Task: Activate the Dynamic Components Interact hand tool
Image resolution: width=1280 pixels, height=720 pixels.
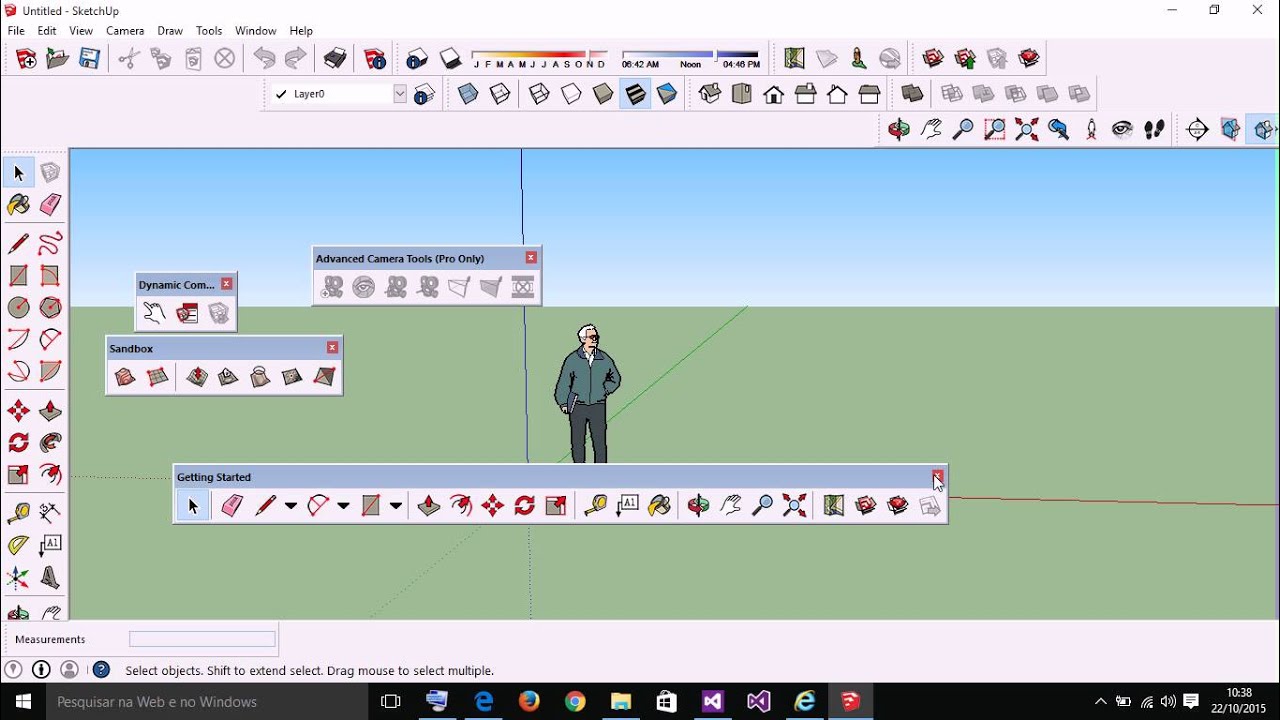Action: click(154, 313)
